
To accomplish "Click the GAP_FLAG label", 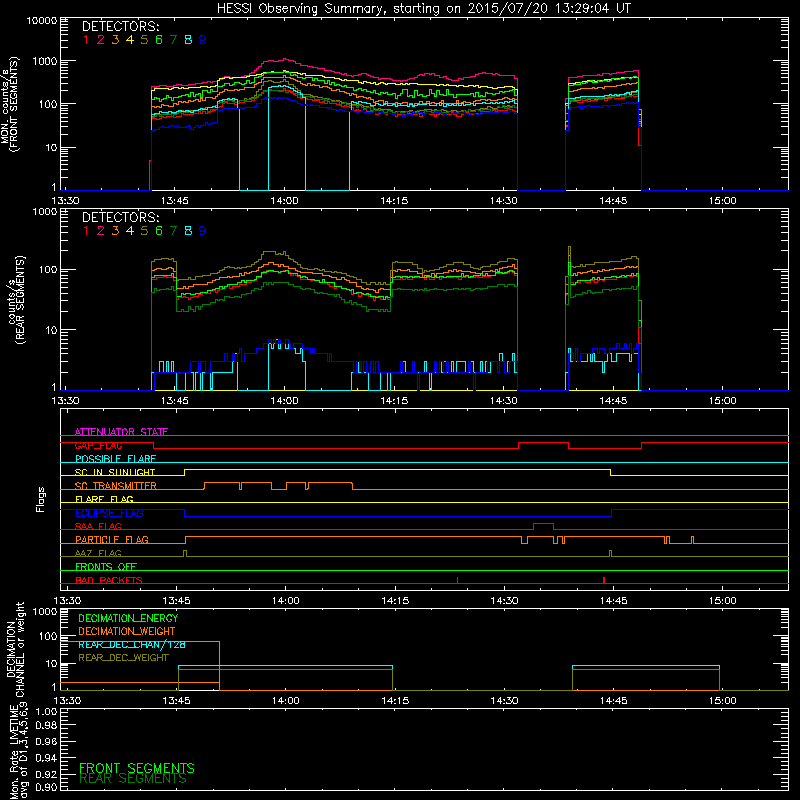I will [x=98, y=445].
